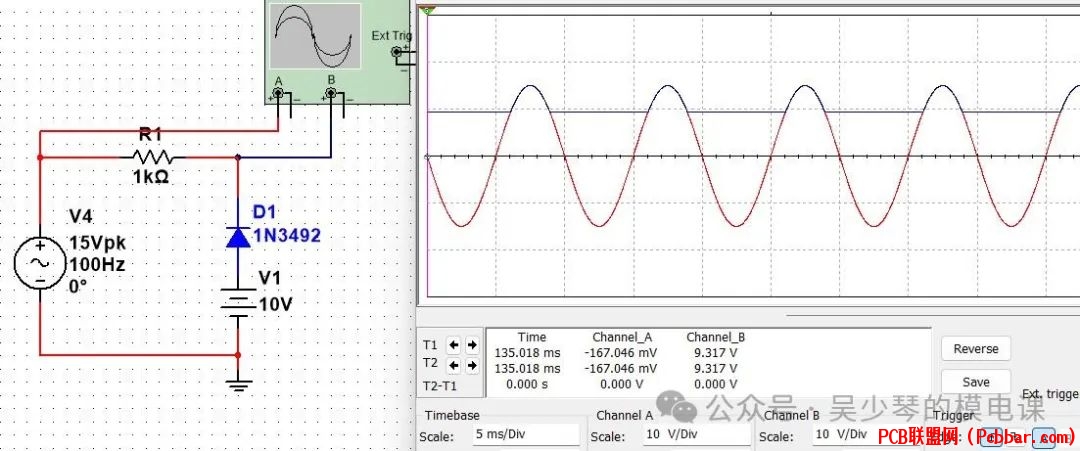Click T2-T1 time difference 0.000 s
1080x451 pixels.
[x=527, y=384]
